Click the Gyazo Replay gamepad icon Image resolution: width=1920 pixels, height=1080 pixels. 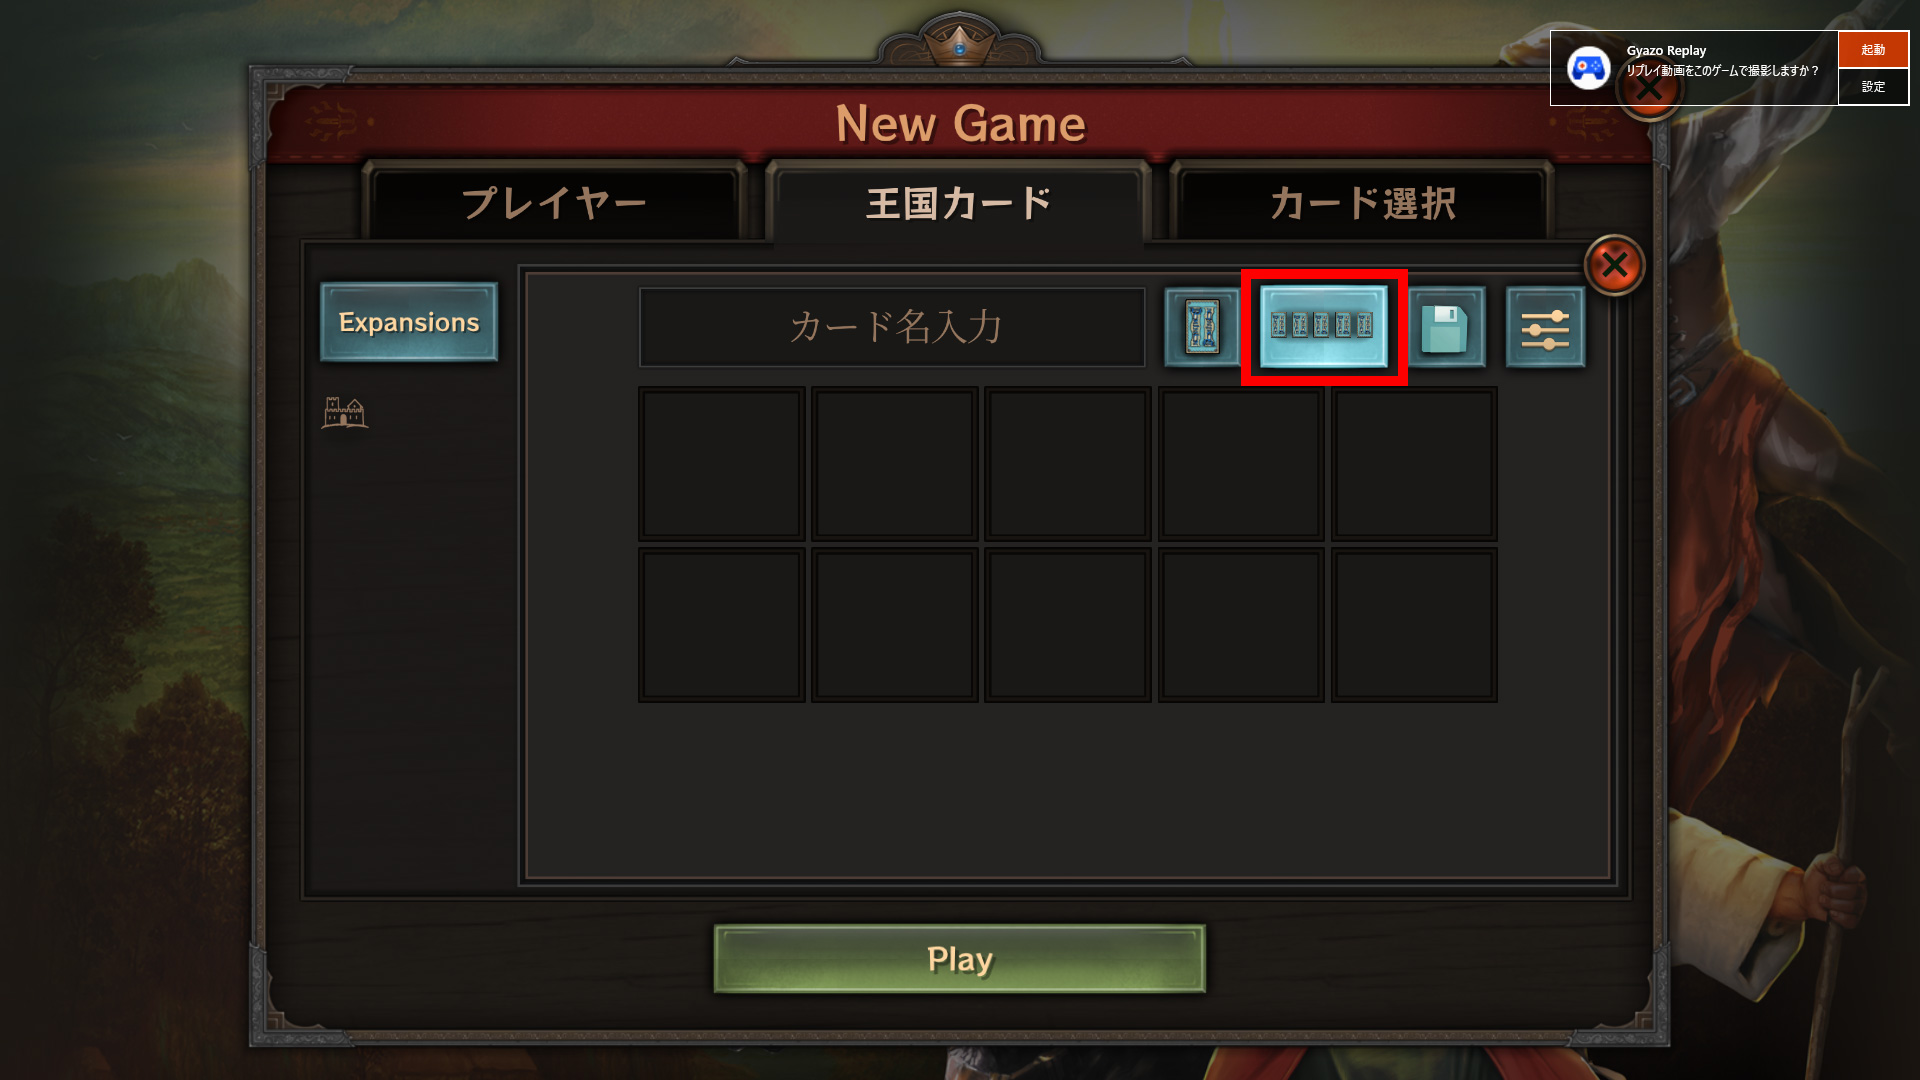[1588, 68]
